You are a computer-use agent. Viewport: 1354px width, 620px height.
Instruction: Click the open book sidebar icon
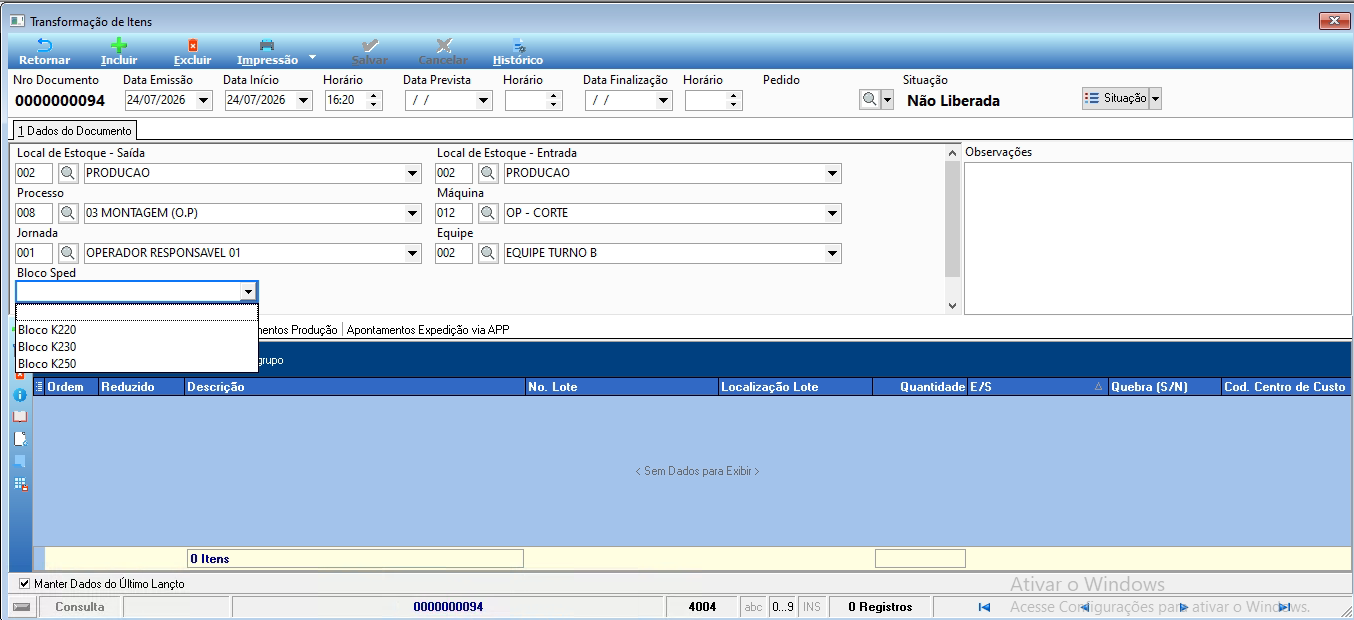[20, 417]
